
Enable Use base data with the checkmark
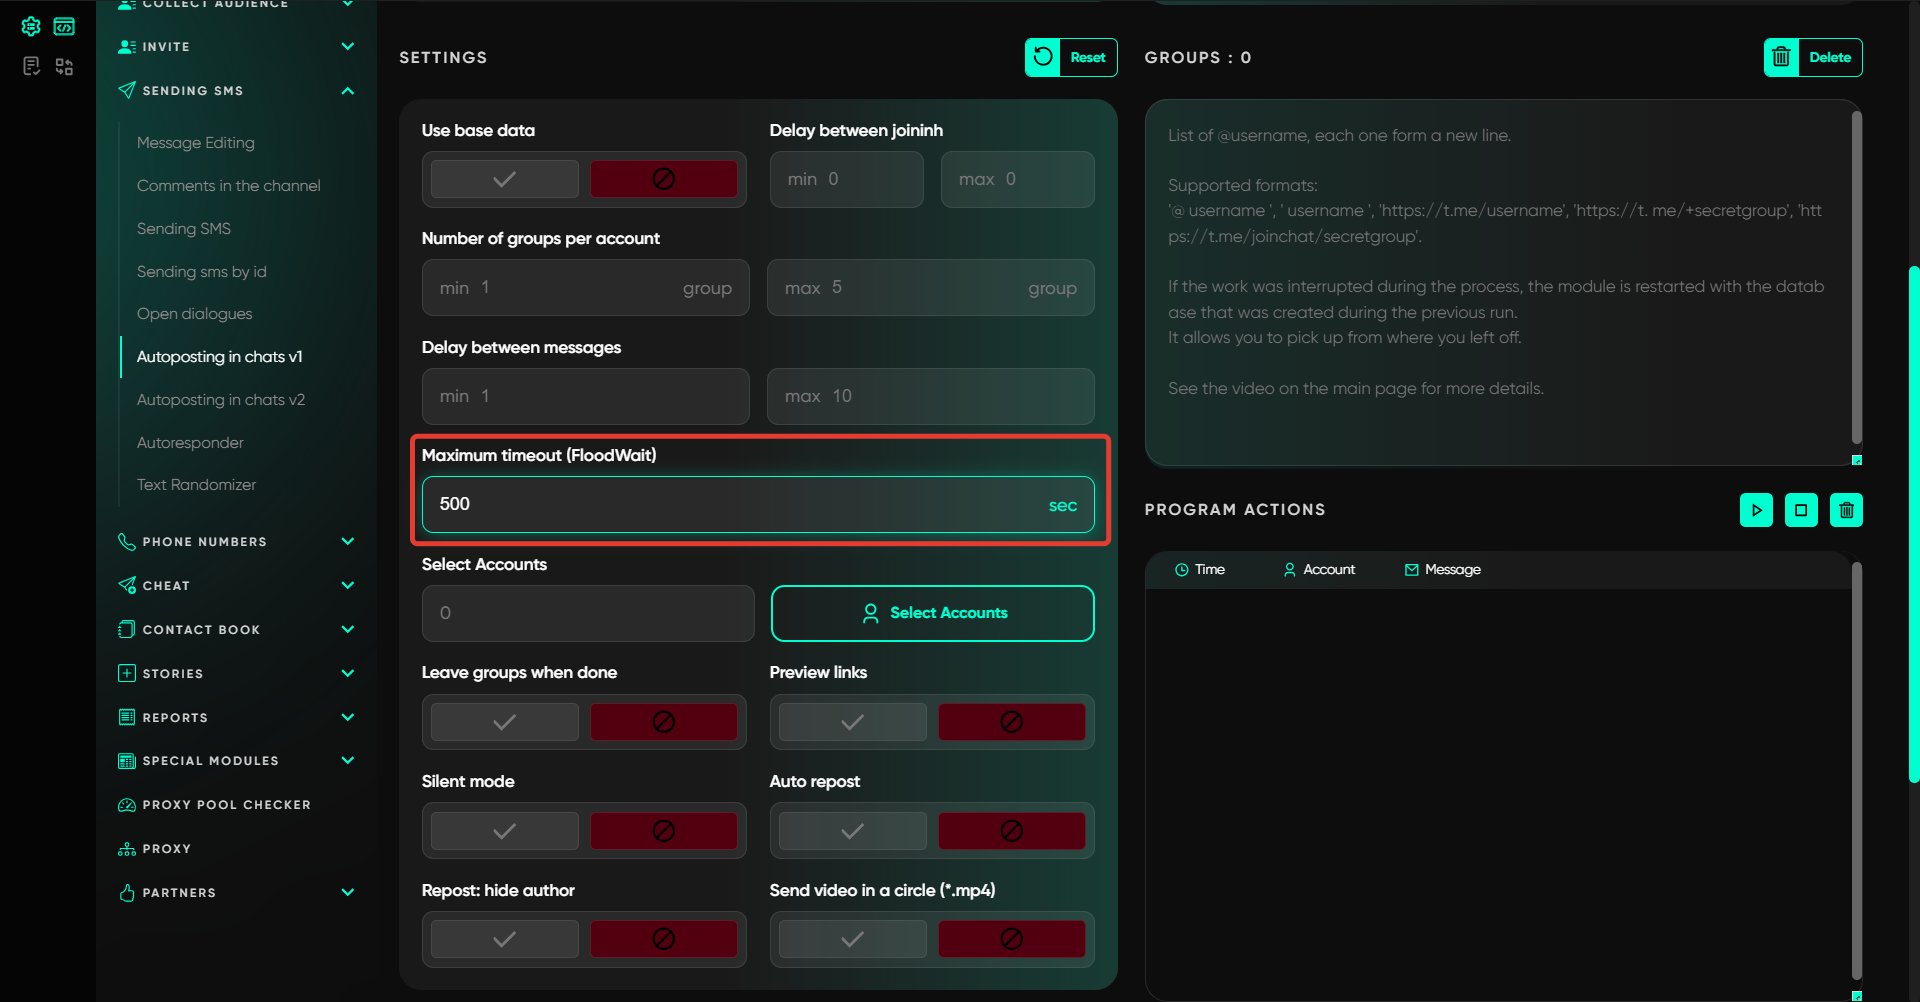(x=505, y=179)
